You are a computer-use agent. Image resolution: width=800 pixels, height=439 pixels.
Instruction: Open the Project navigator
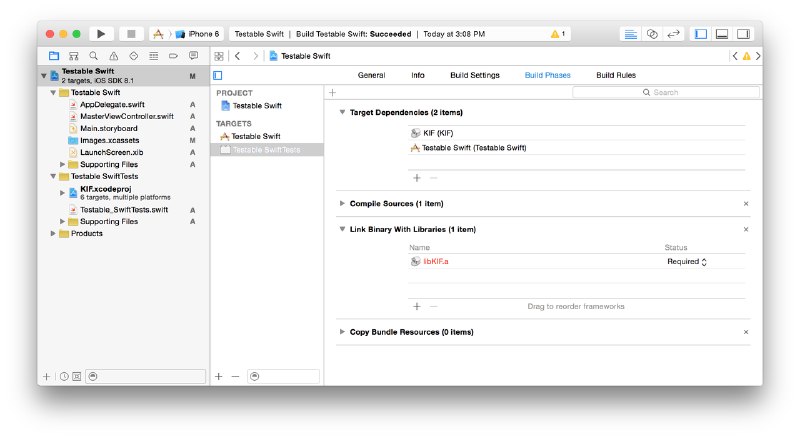[54, 56]
